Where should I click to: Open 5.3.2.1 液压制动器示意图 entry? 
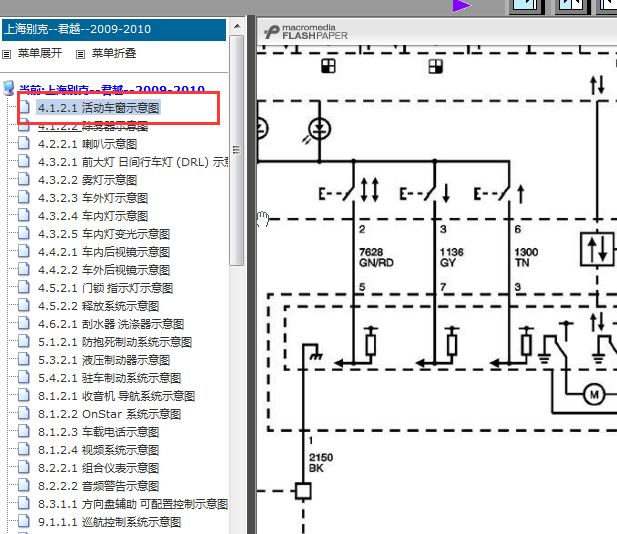coord(104,360)
